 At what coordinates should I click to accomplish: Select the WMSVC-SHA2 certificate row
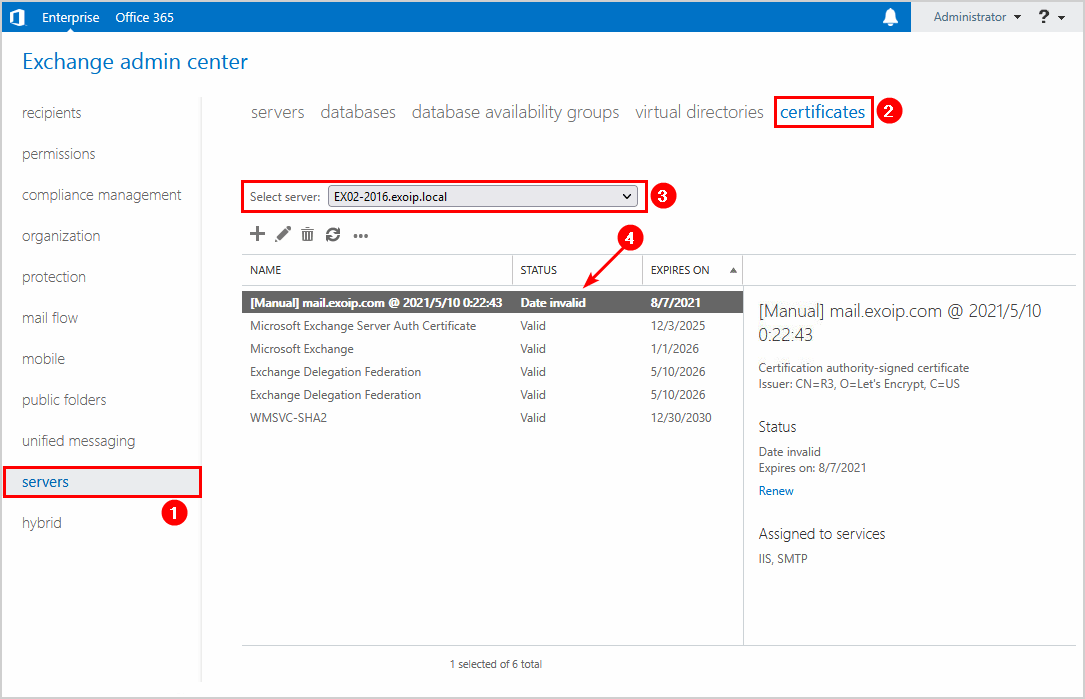tap(492, 417)
